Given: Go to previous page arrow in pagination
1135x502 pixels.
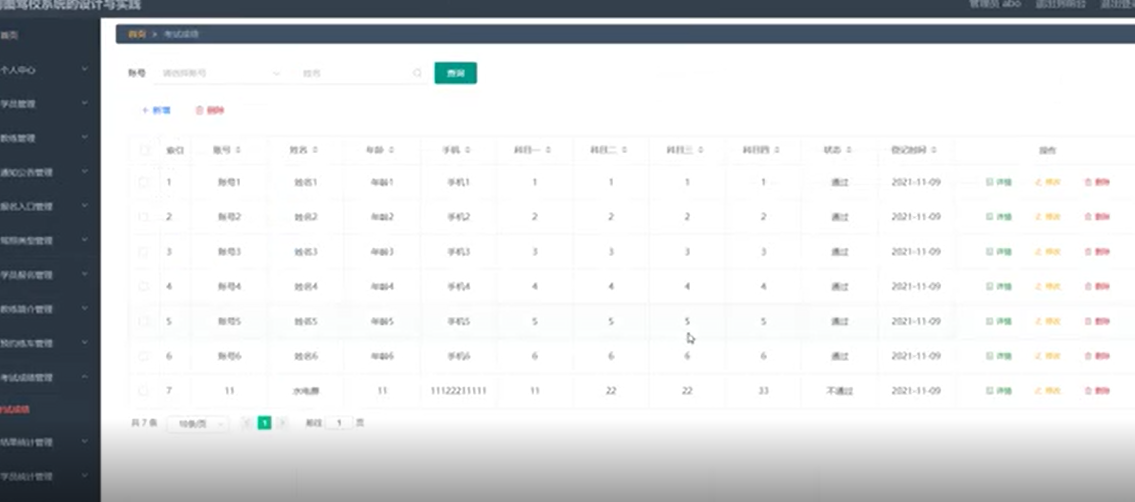Looking at the screenshot, I should [x=246, y=423].
